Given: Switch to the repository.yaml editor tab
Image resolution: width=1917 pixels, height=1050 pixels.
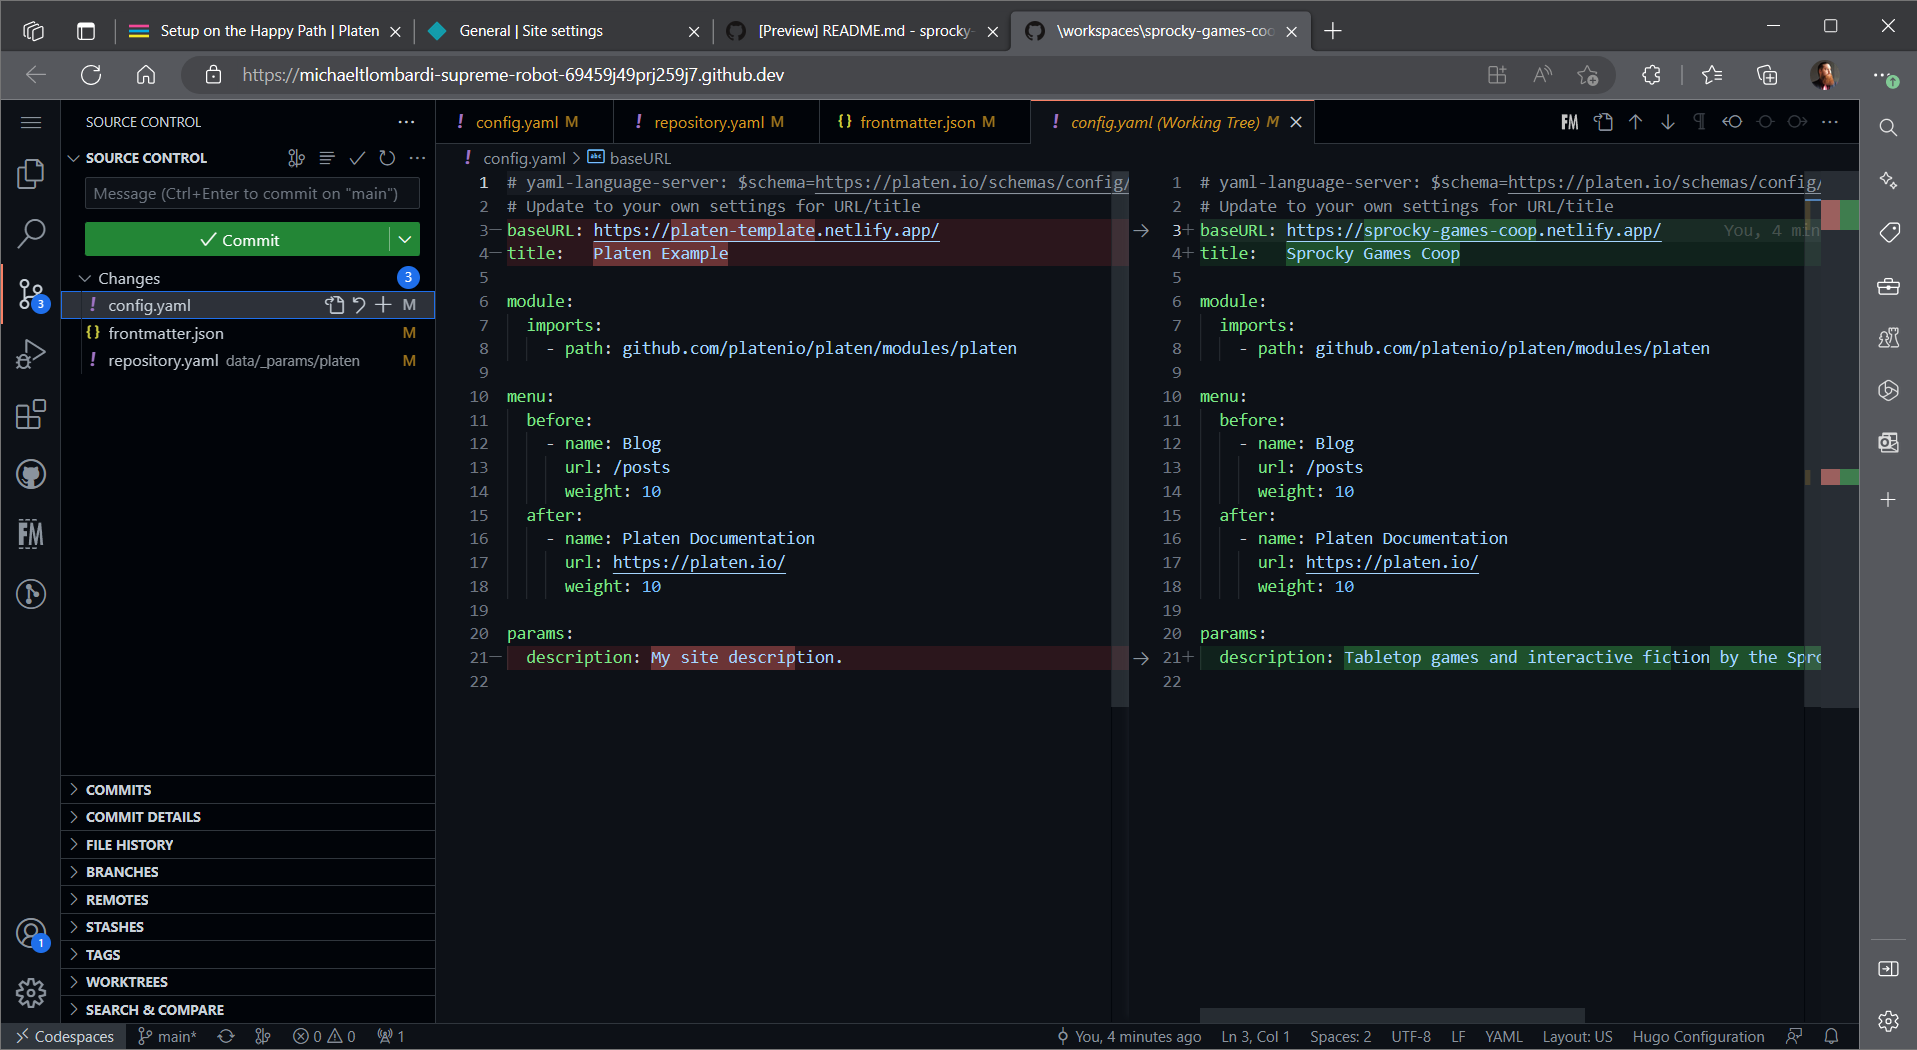Looking at the screenshot, I should coord(708,122).
